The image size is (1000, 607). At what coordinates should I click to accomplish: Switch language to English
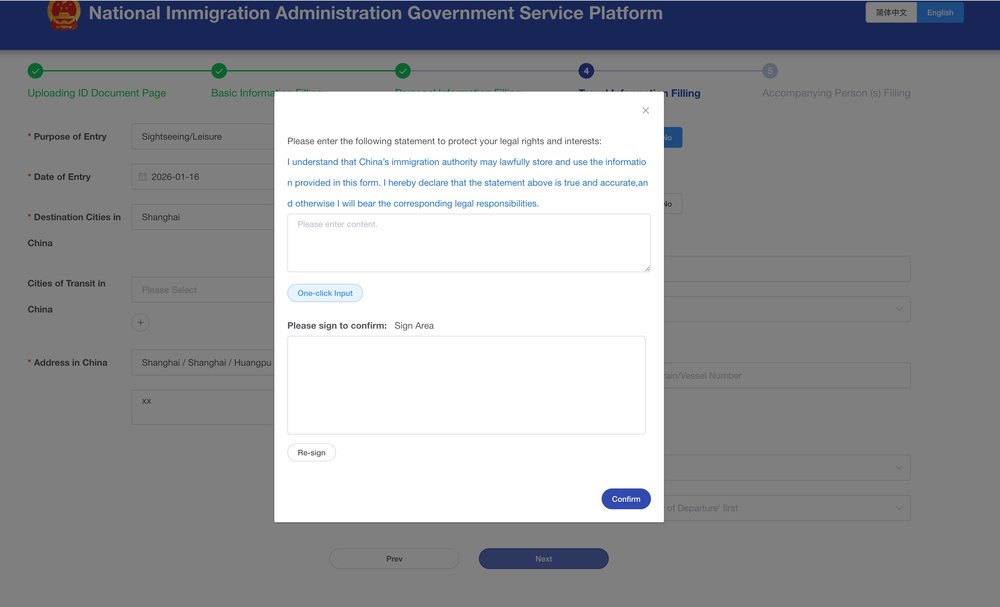[940, 13]
